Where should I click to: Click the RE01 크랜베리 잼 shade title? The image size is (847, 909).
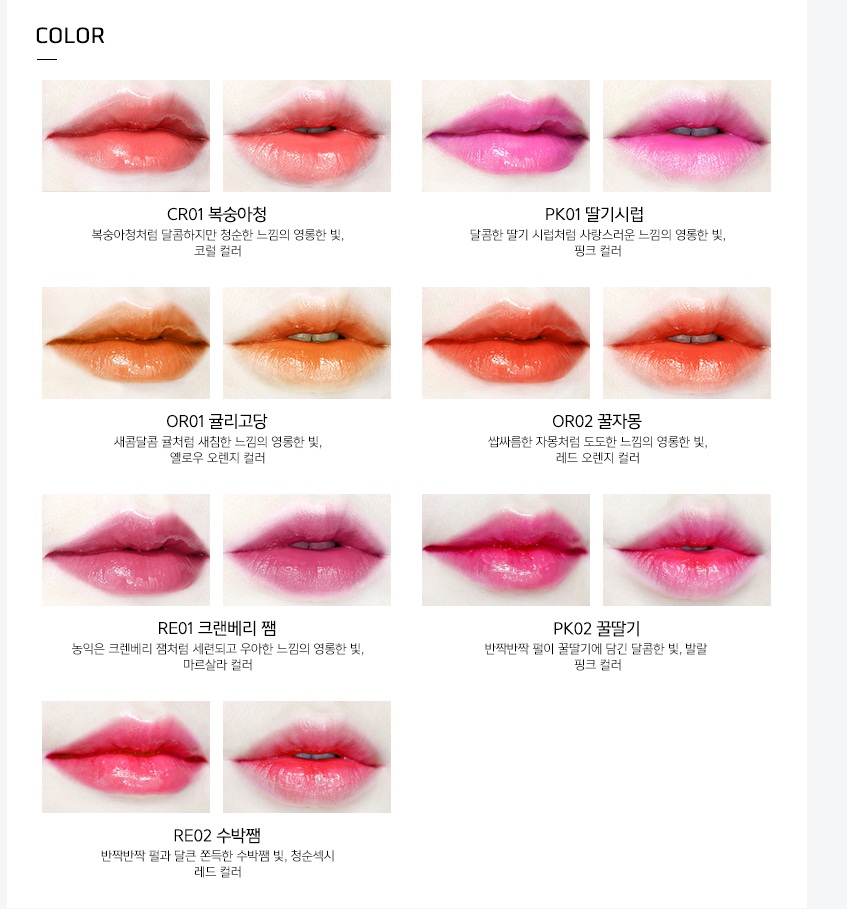217,628
